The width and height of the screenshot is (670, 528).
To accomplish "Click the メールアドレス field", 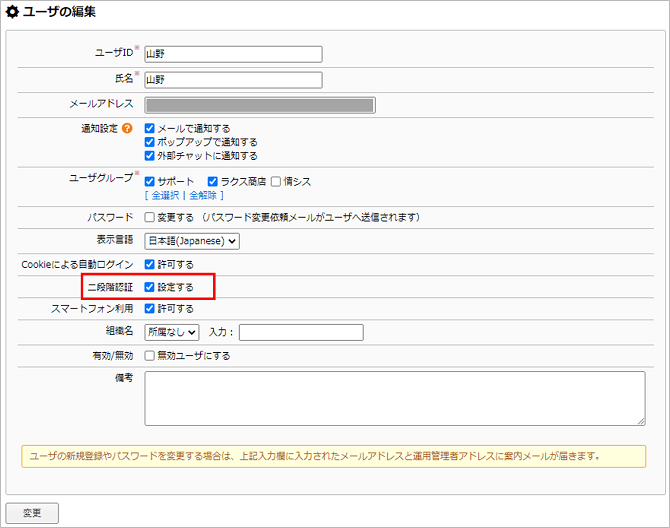I will 260,105.
